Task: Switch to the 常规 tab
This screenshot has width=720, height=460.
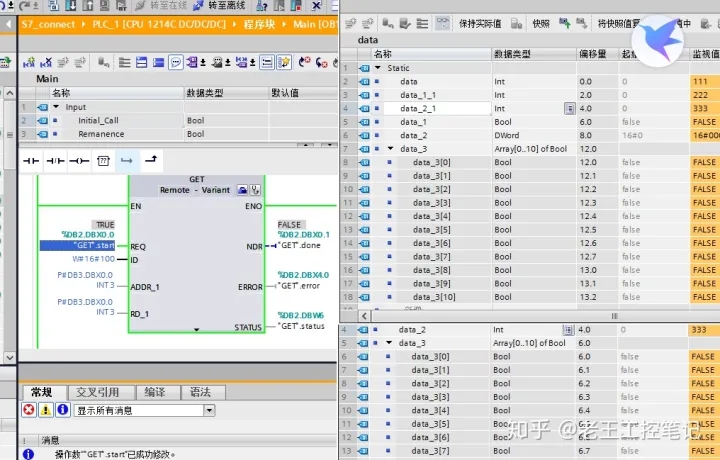Action: point(42,392)
